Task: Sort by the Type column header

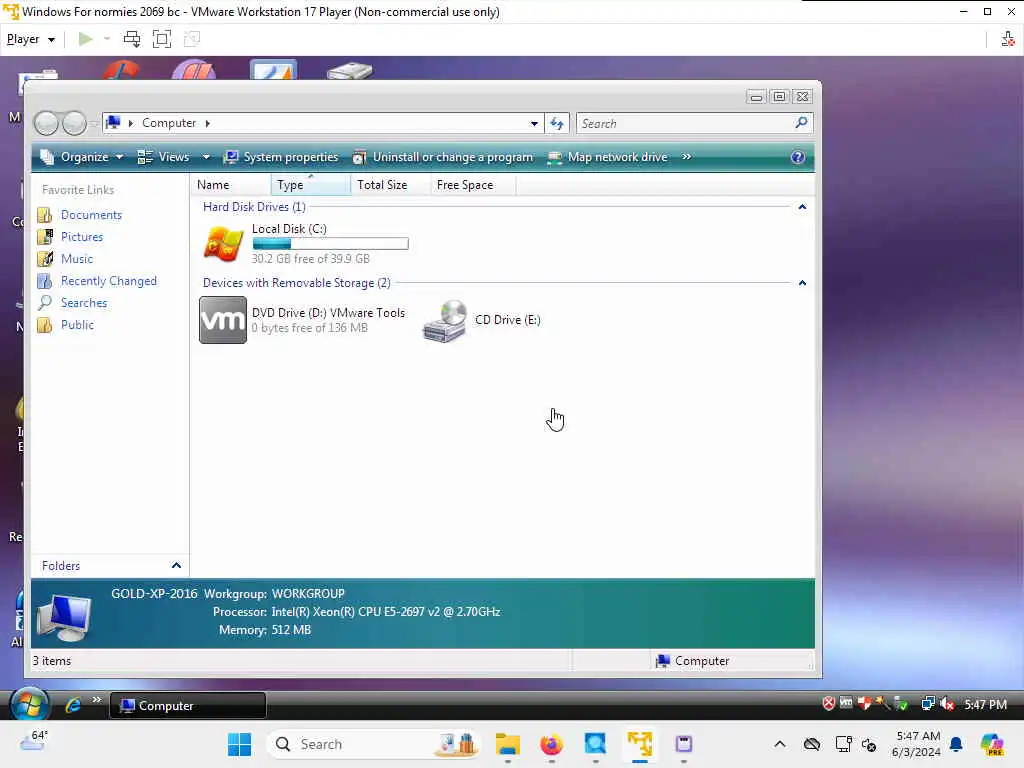Action: pos(311,185)
